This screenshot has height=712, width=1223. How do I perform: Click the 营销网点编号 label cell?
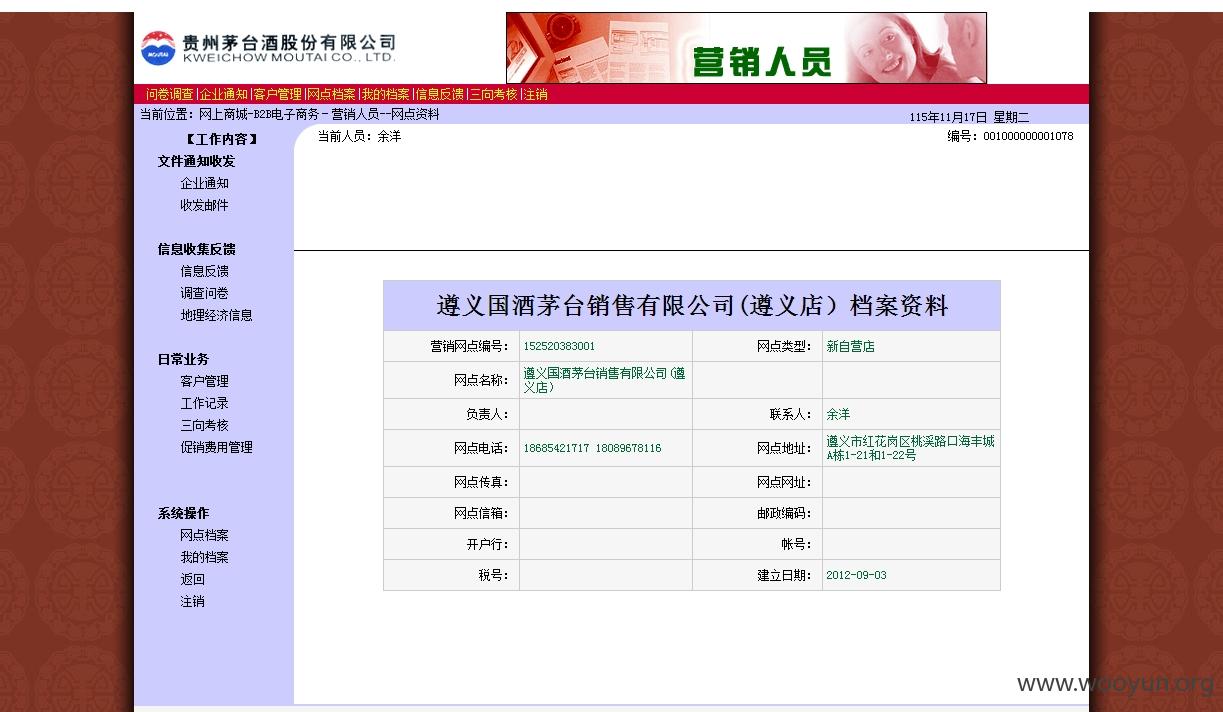[452, 347]
